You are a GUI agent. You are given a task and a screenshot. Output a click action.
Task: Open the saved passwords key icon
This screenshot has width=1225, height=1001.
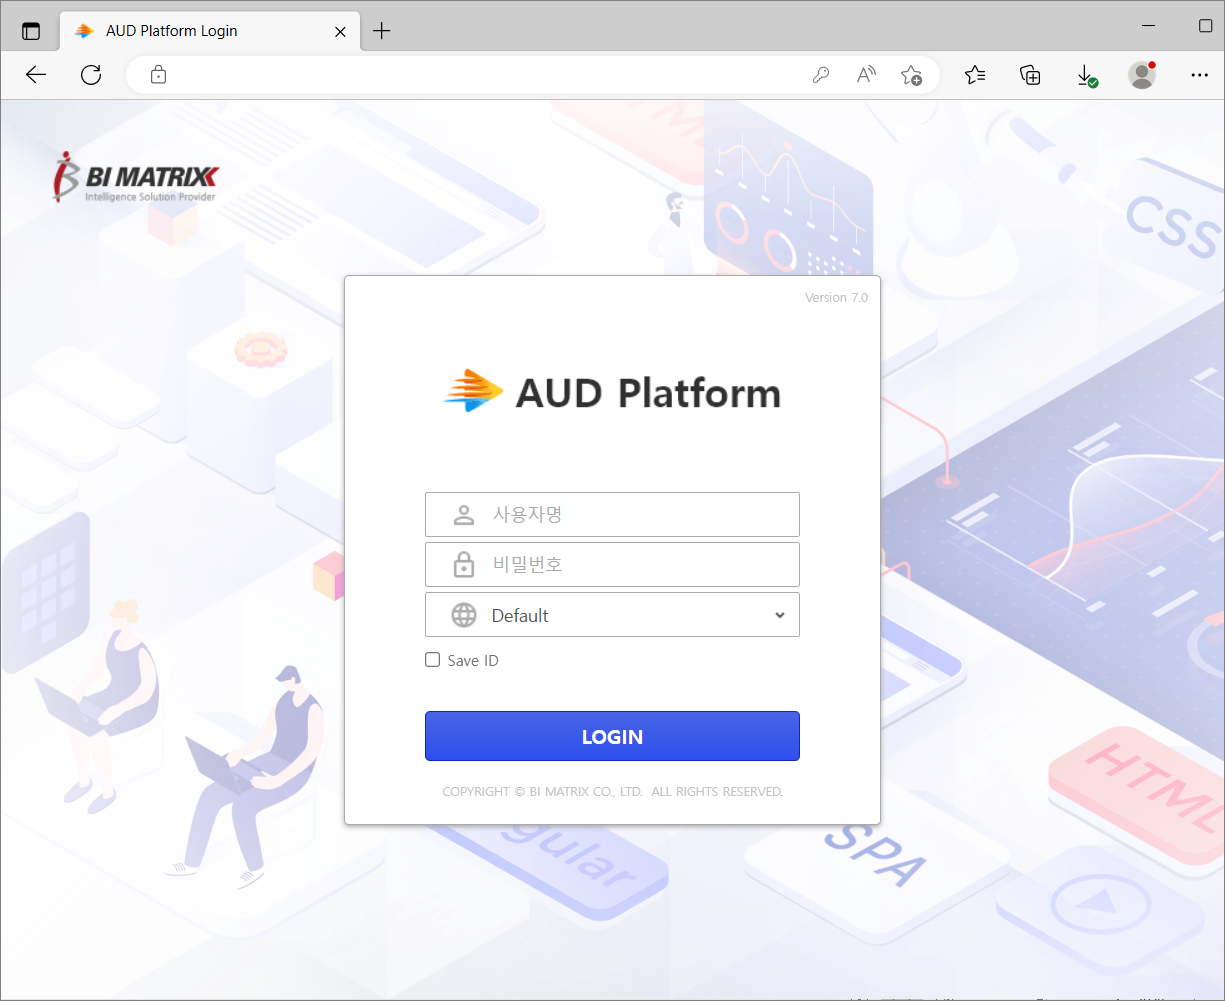[821, 75]
